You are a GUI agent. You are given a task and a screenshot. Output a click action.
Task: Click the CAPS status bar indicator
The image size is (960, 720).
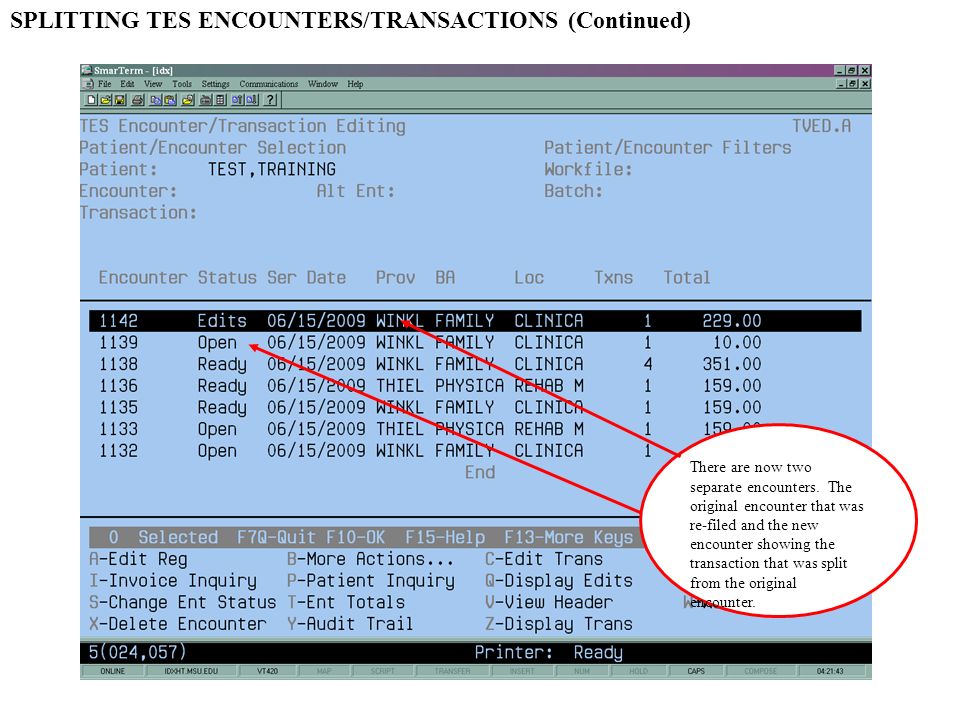pos(696,671)
